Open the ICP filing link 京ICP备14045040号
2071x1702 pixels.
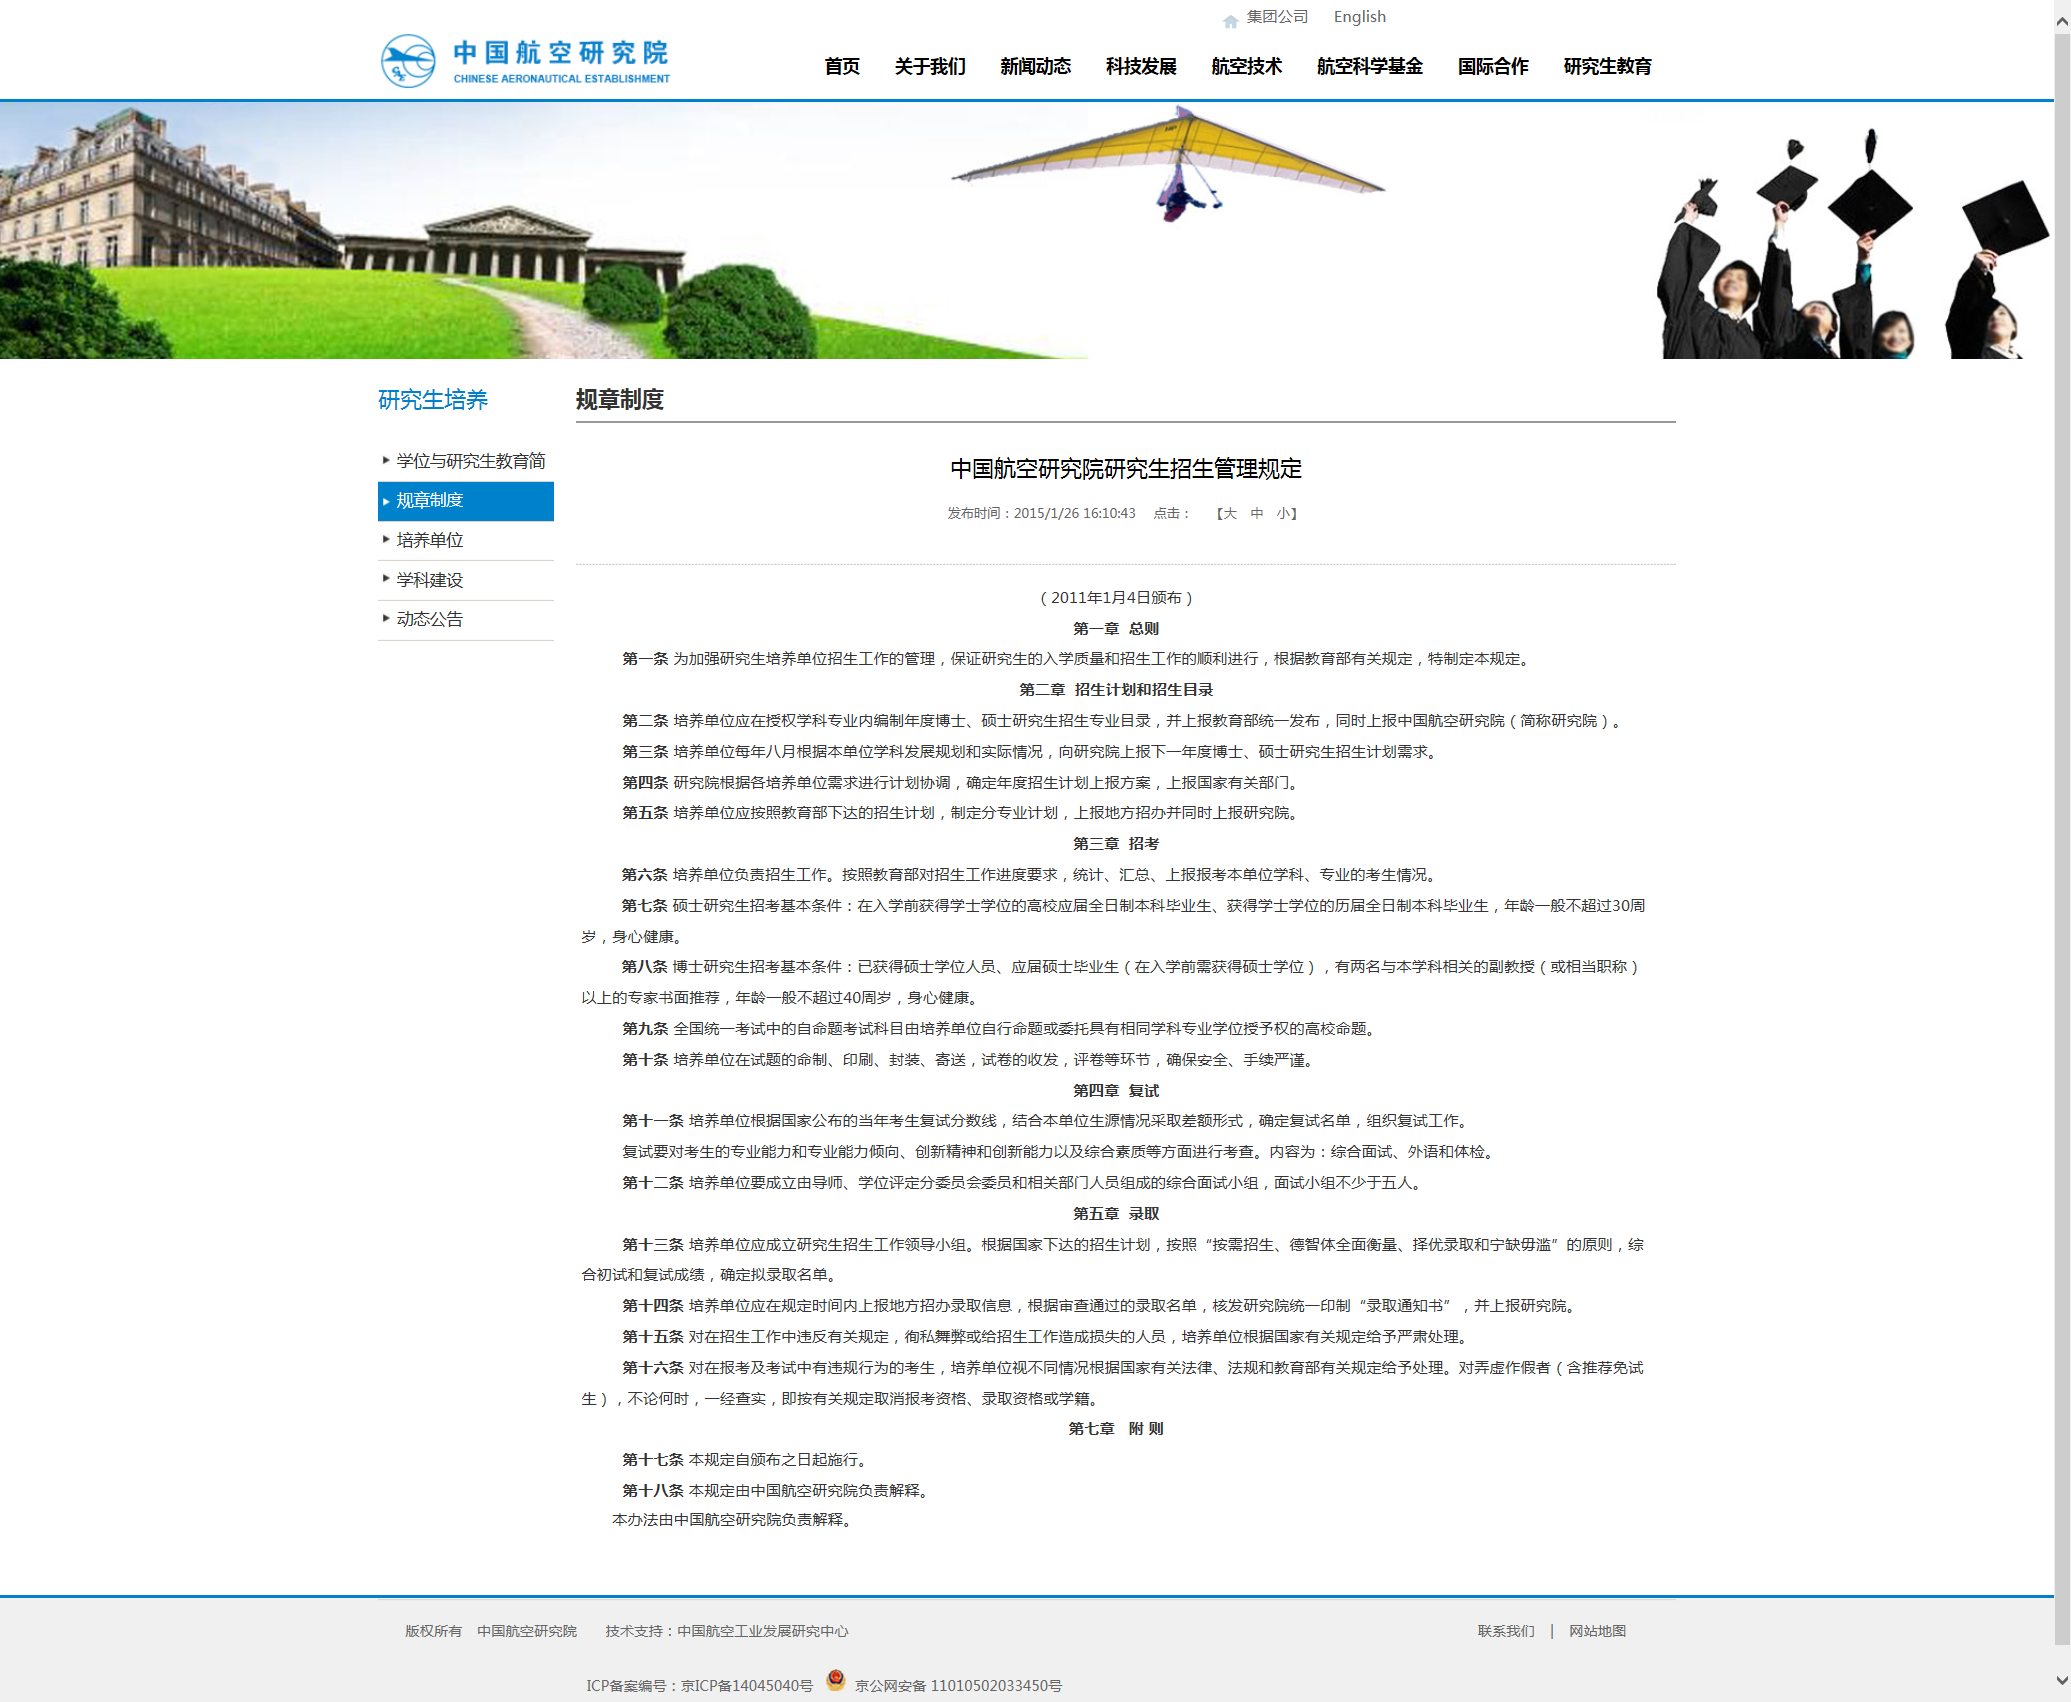point(747,1686)
